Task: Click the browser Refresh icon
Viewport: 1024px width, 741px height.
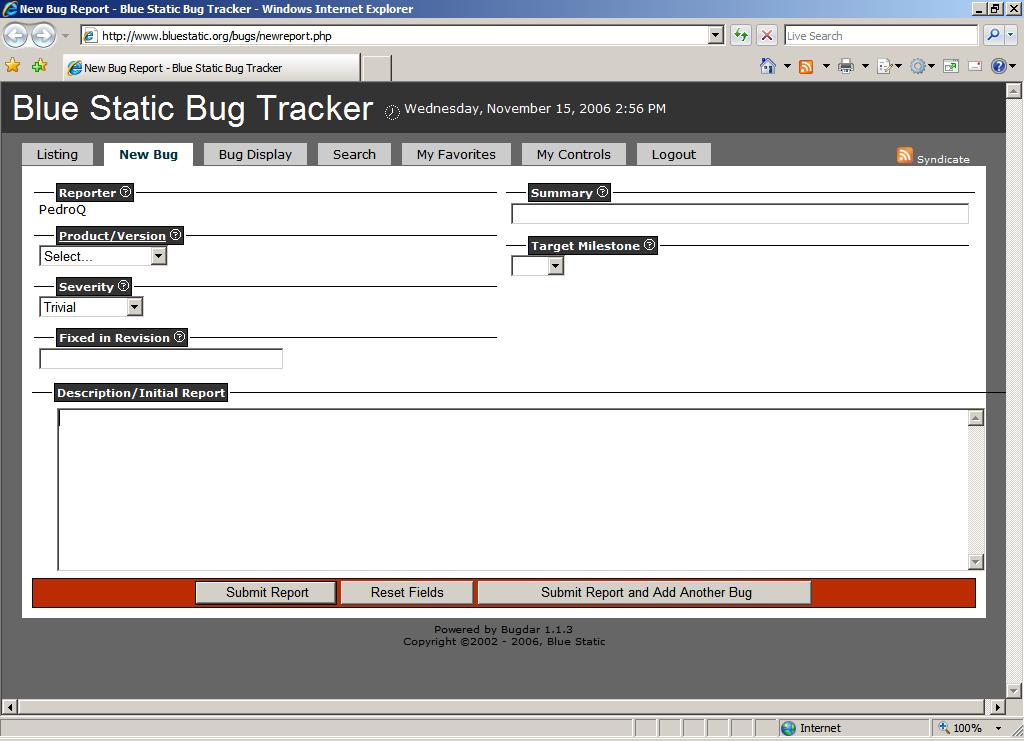Action: pyautogui.click(x=740, y=35)
